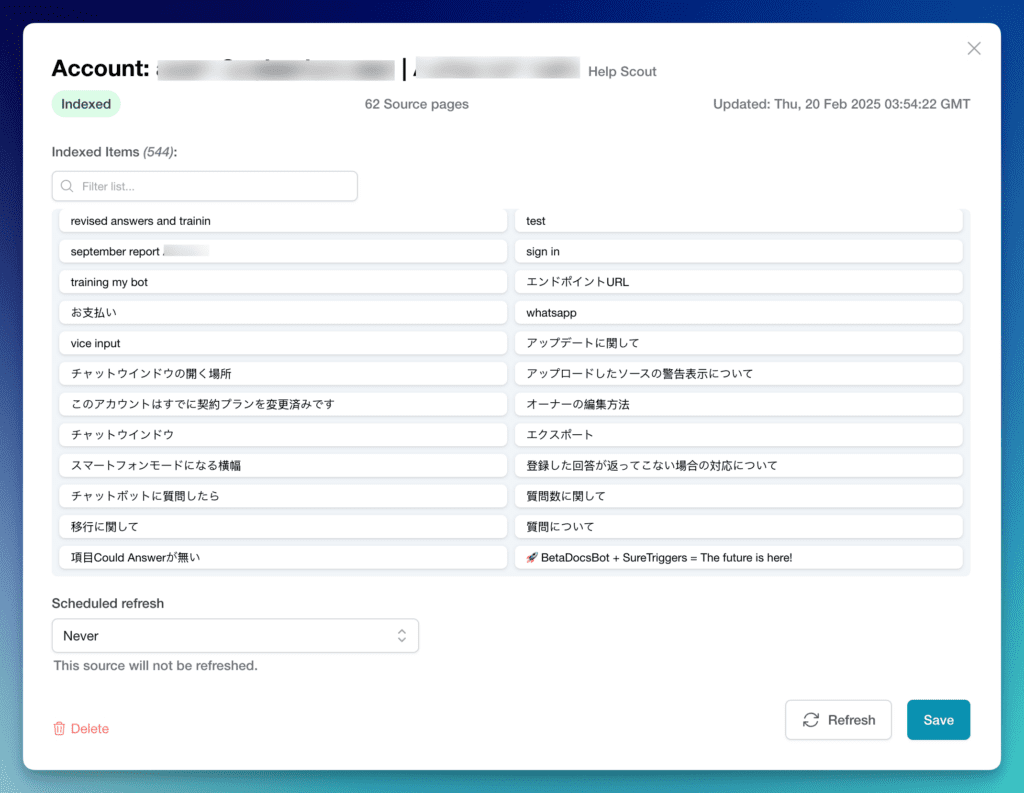This screenshot has width=1024, height=793.
Task: Click the green Indexed status badge
Action: (x=86, y=104)
